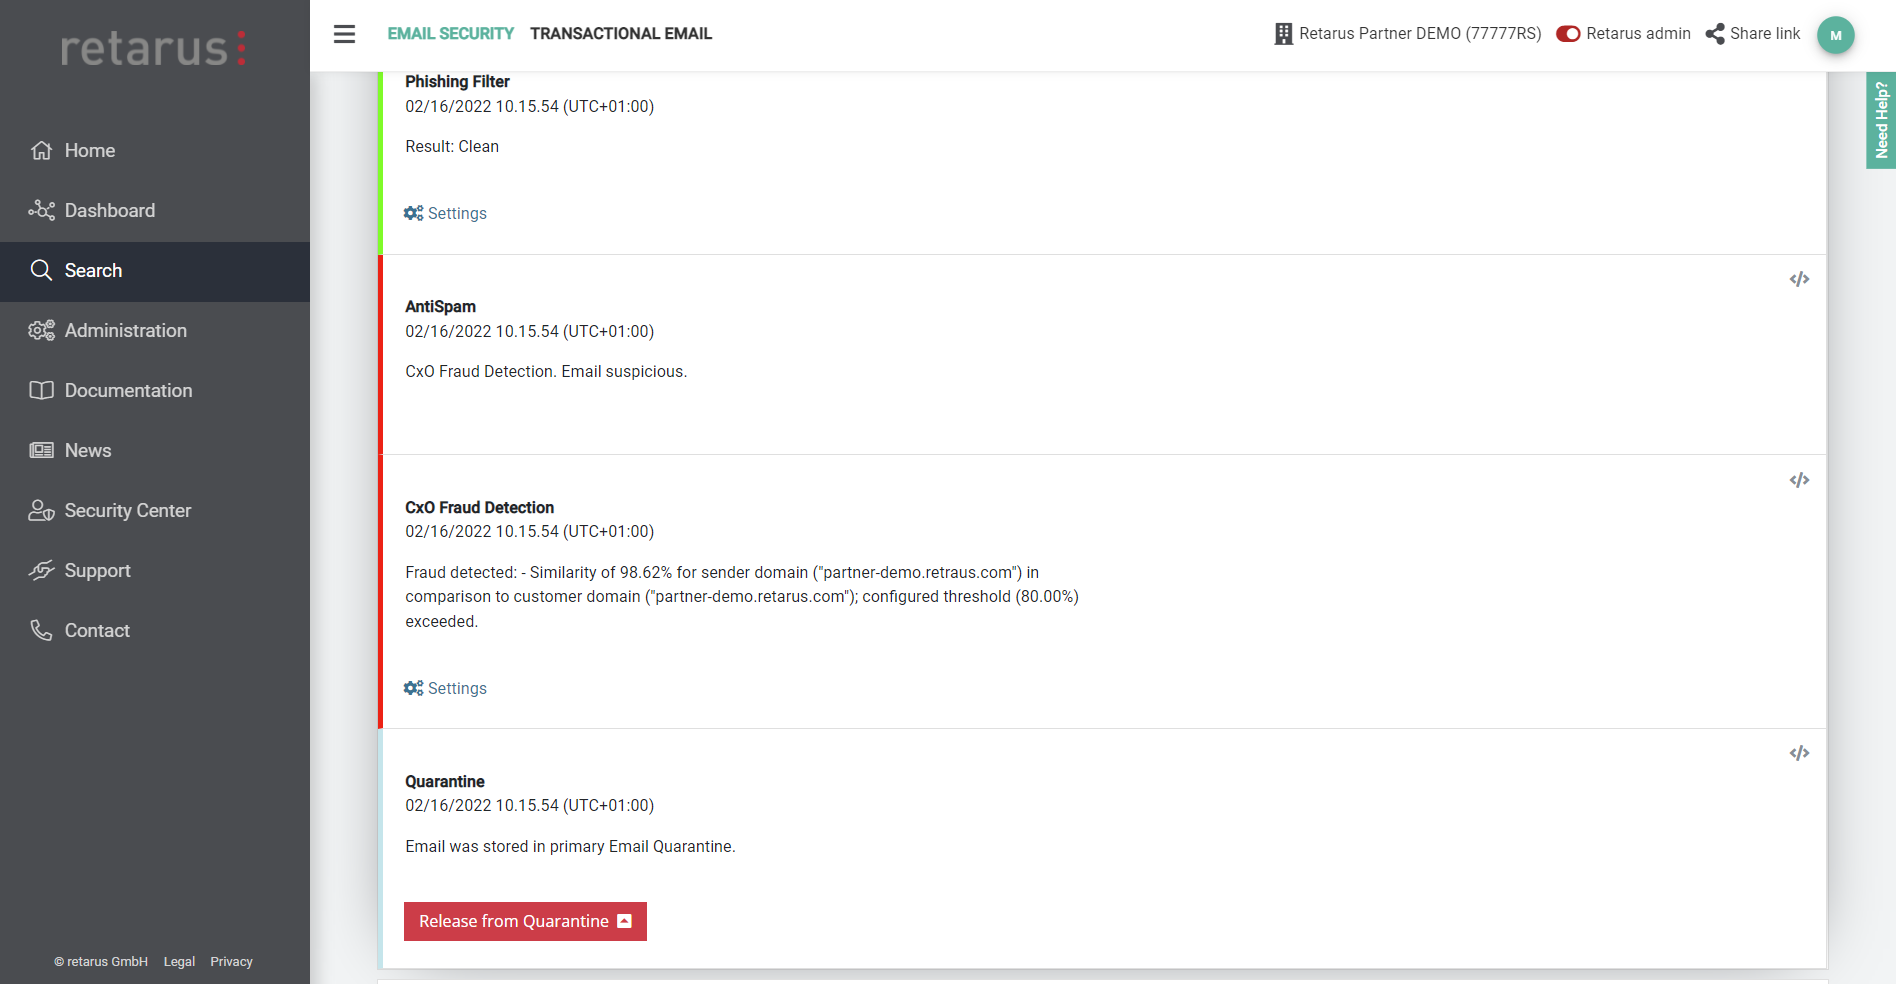Show raw code for CxO Fraud Detection entry
This screenshot has height=984, width=1896.
(1799, 480)
